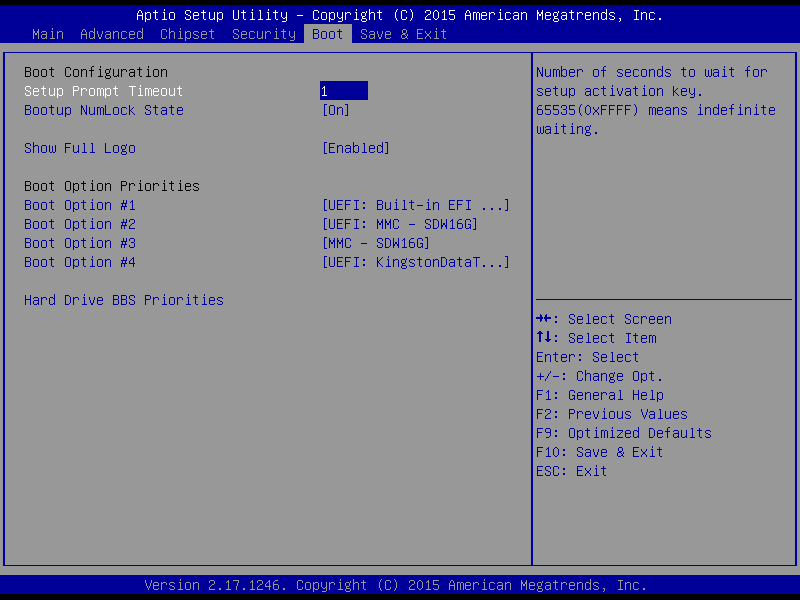Click the Boot tab
Viewport: 800px width, 600px height.
coord(328,34)
